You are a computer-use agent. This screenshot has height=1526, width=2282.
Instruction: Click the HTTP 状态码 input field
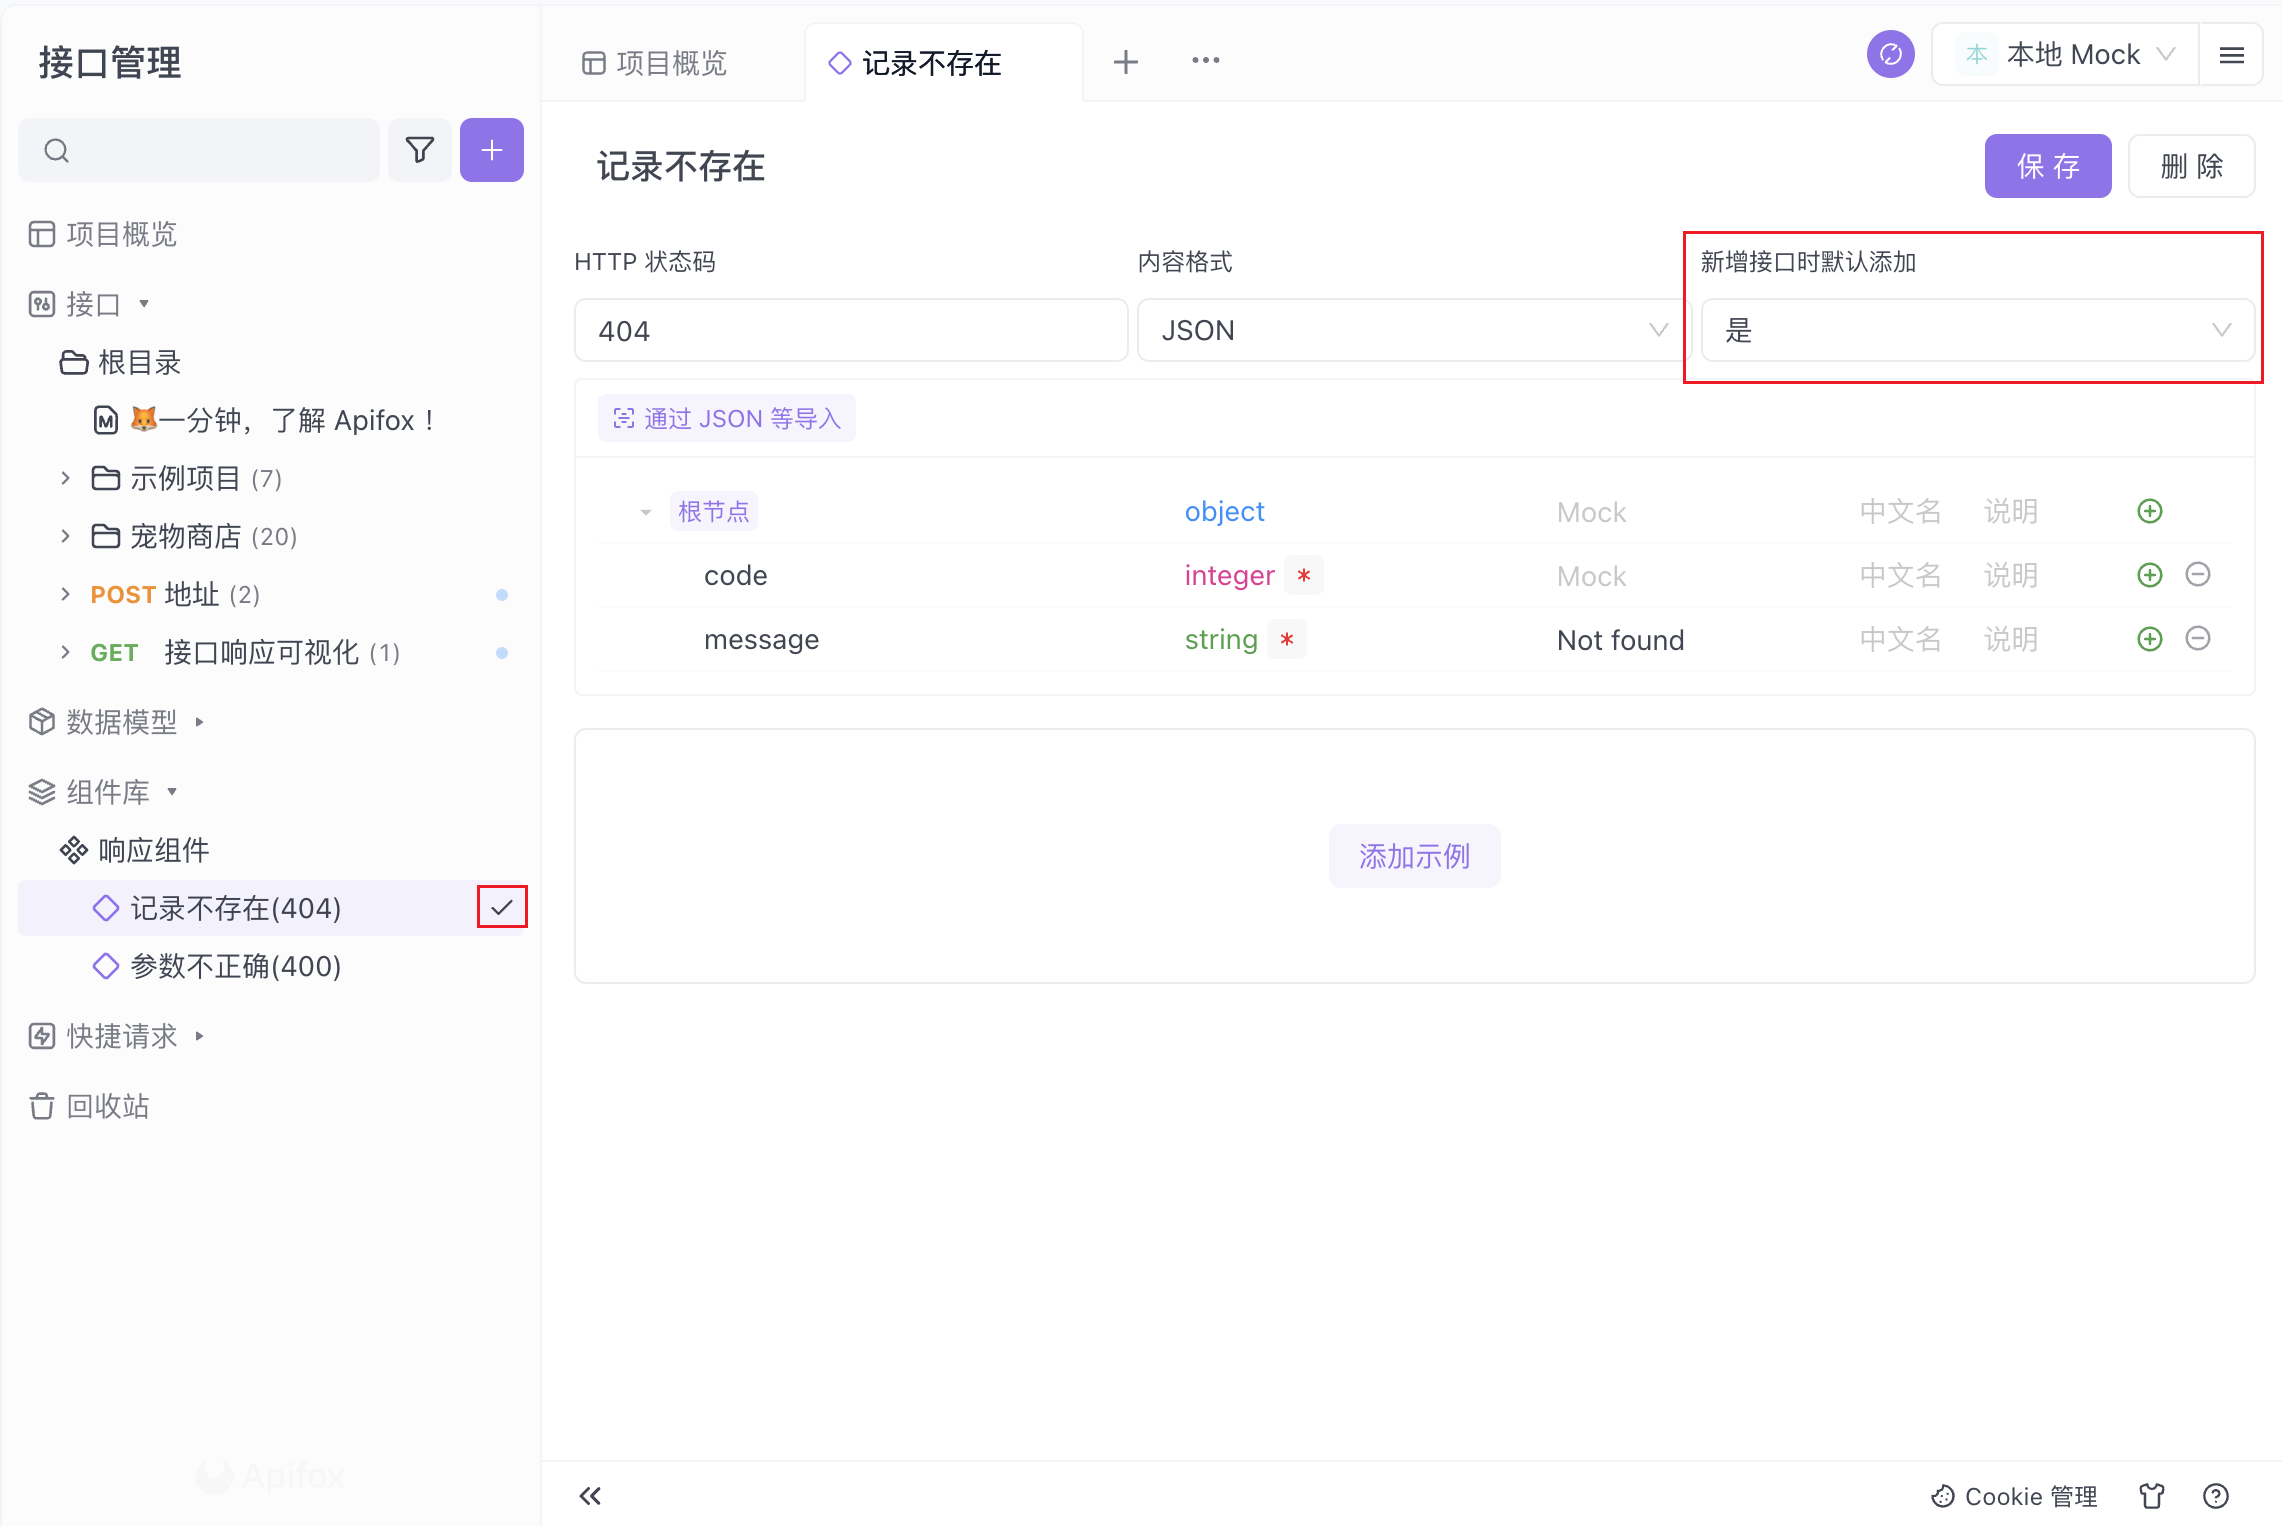(850, 330)
